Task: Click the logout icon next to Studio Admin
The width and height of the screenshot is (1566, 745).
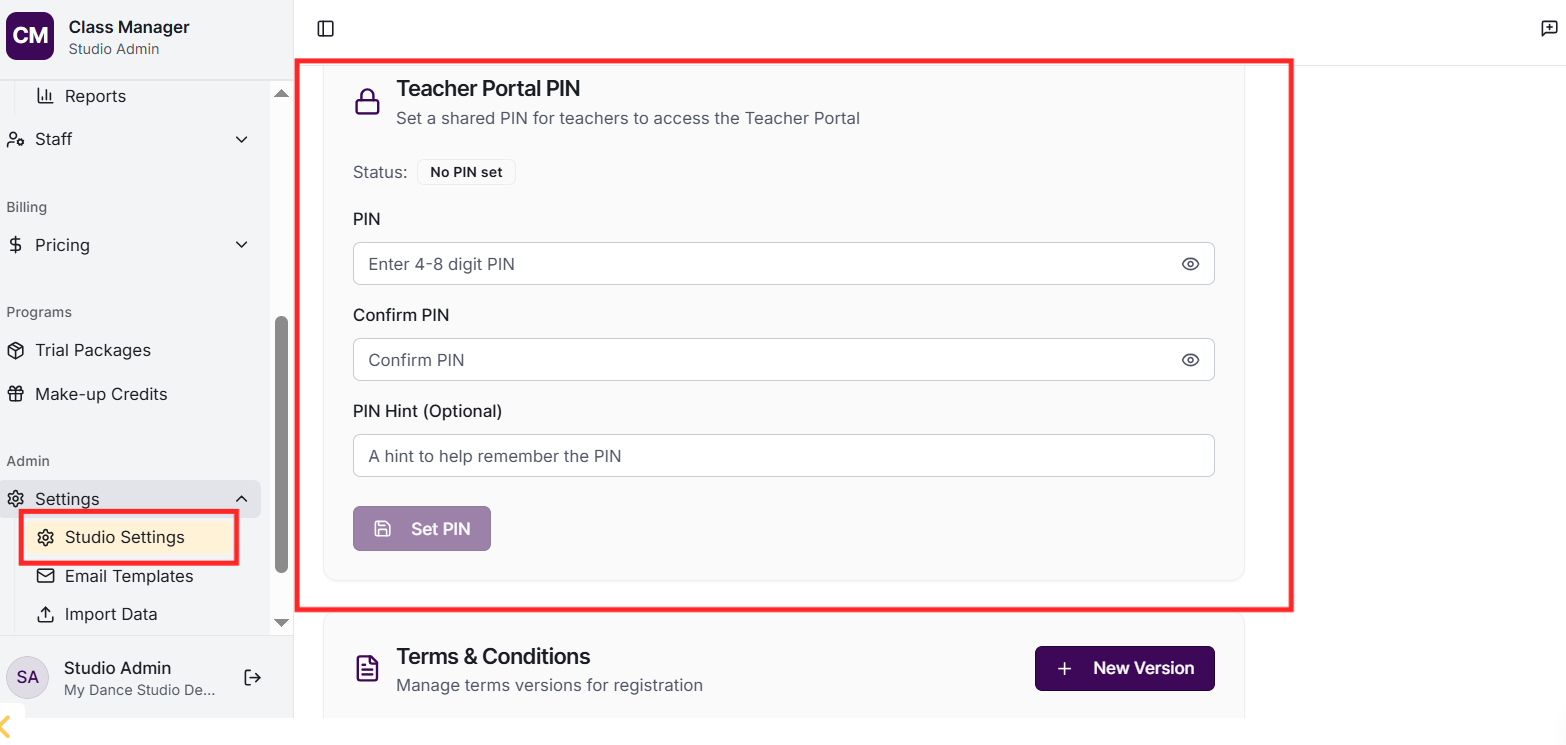Action: (x=253, y=678)
